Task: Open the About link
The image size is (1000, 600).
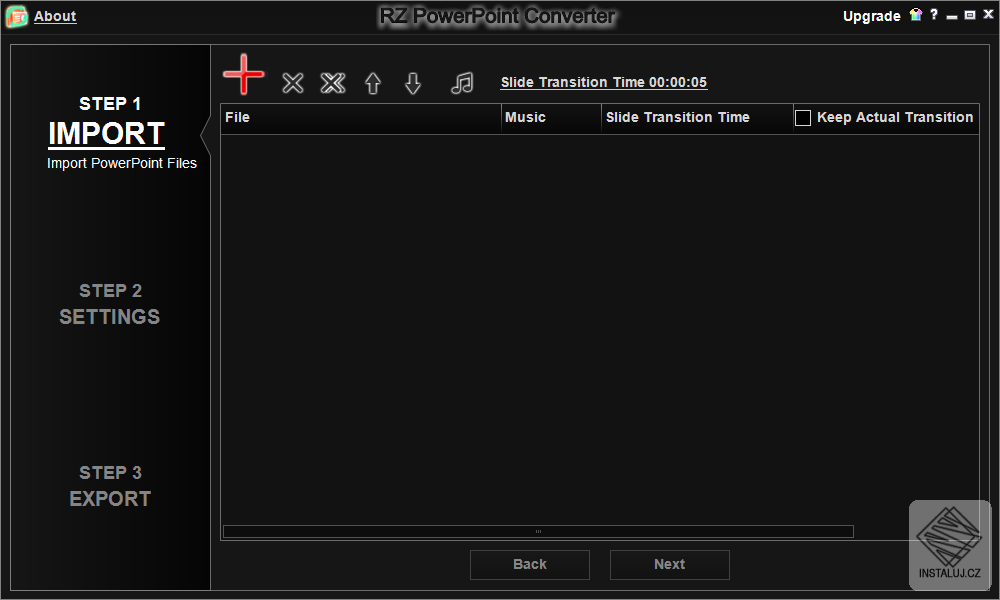Action: [55, 17]
